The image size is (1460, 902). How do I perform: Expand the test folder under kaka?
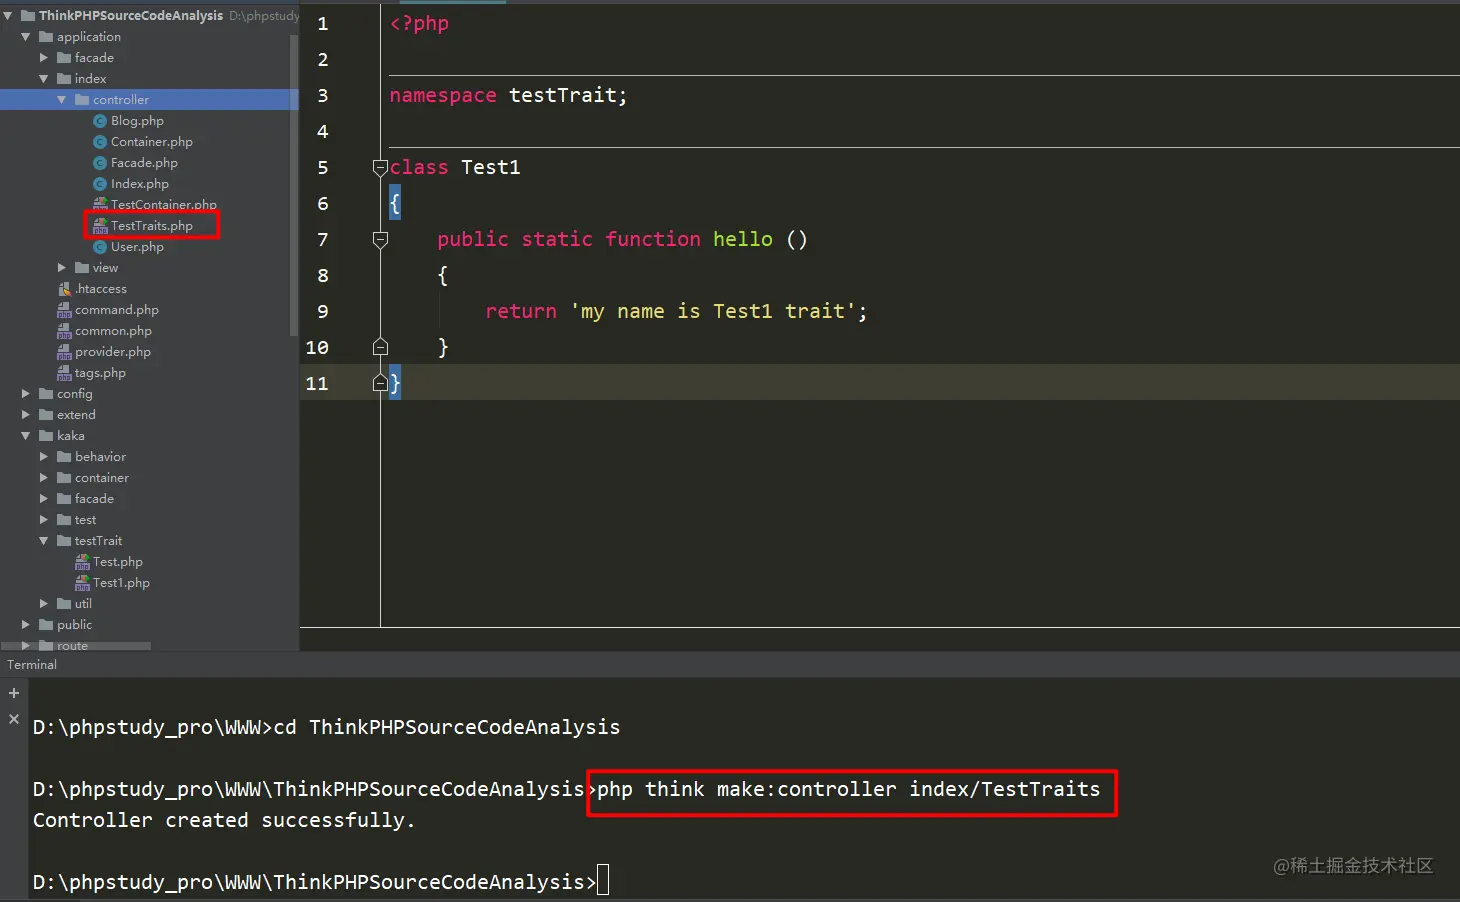44,520
